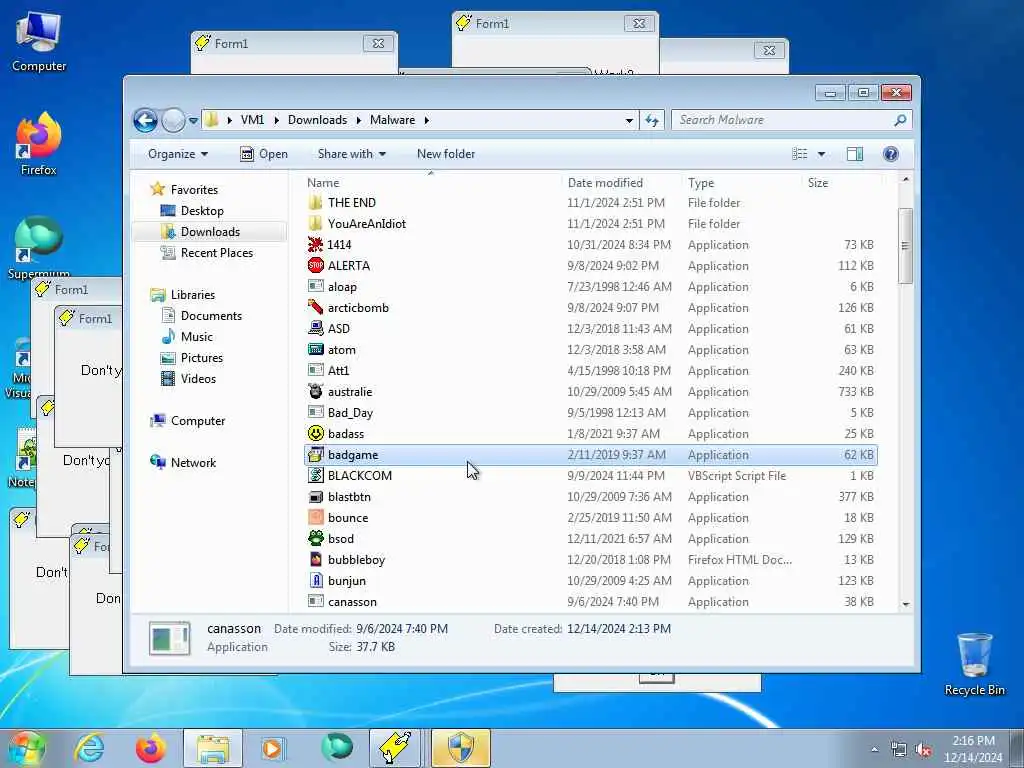Select the ALERTA stop sign icon
Image resolution: width=1024 pixels, height=768 pixels.
315,266
